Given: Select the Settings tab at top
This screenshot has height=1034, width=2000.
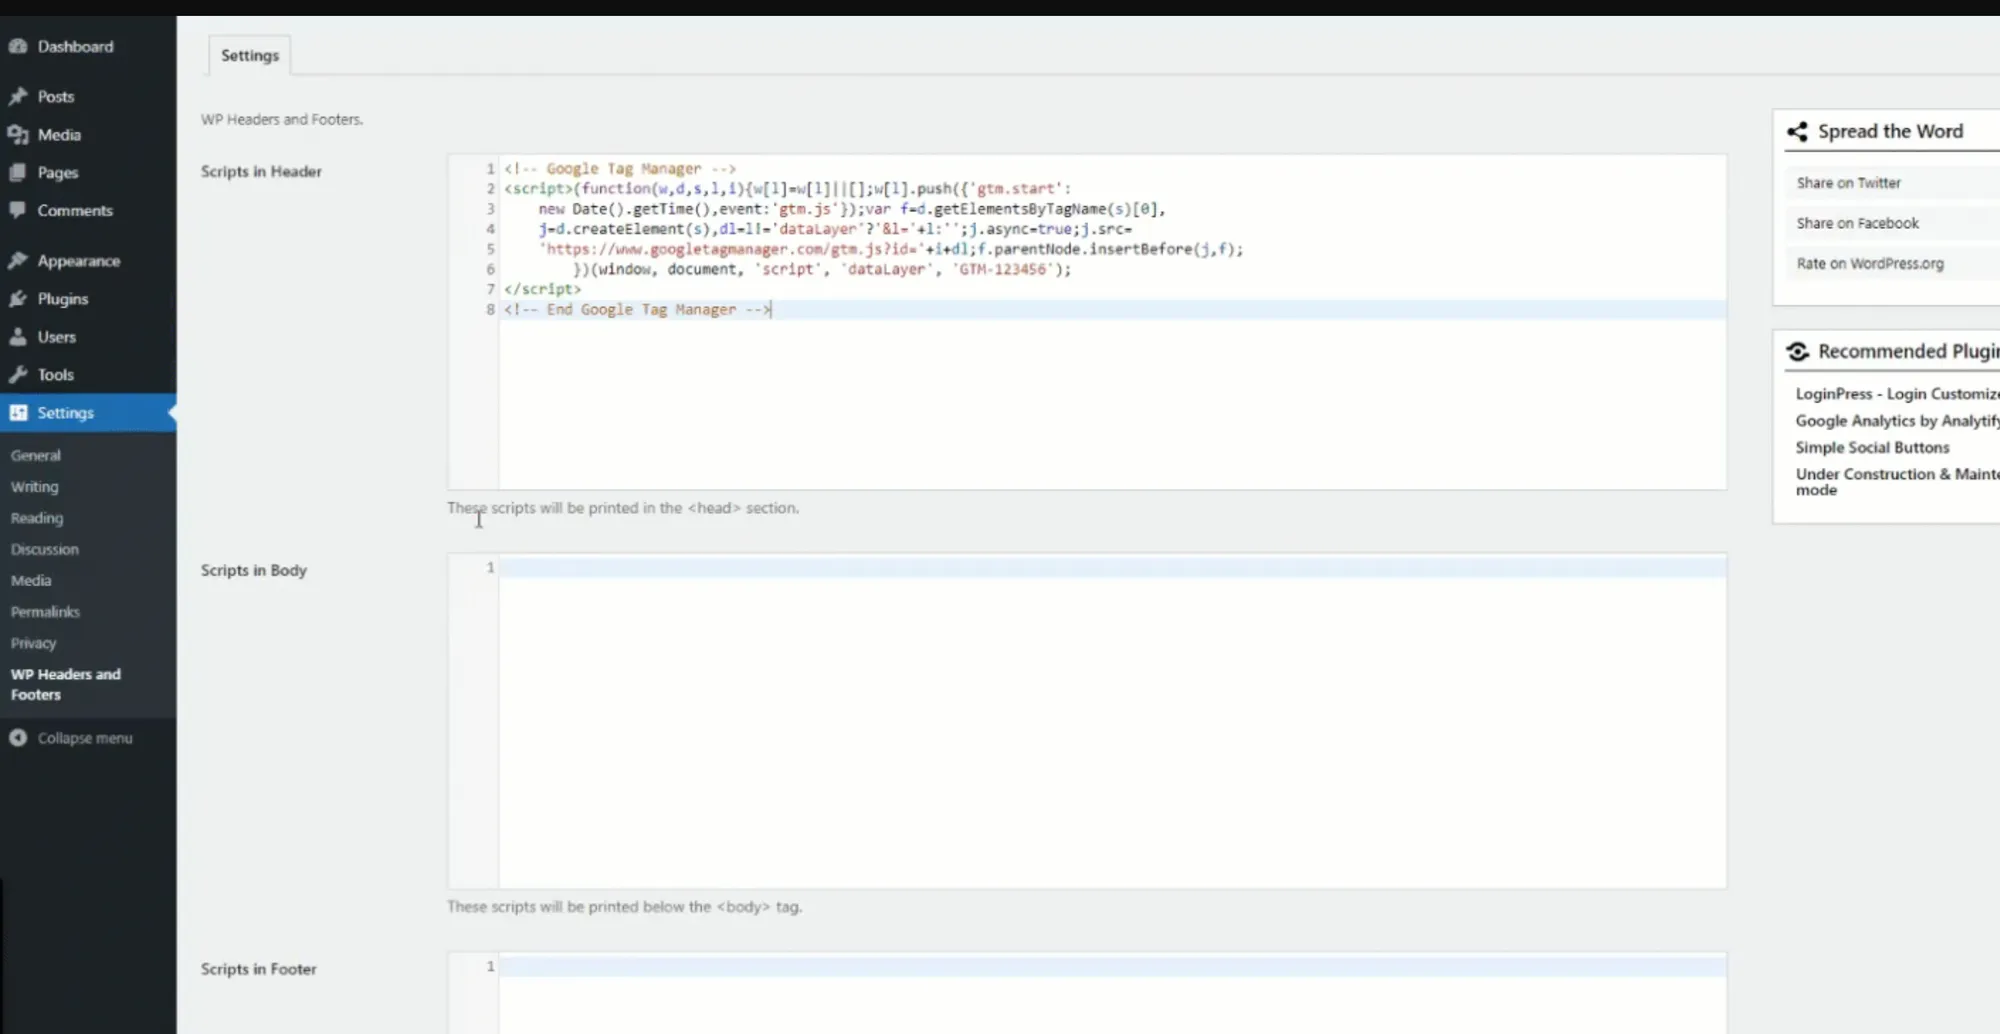Looking at the screenshot, I should [250, 56].
